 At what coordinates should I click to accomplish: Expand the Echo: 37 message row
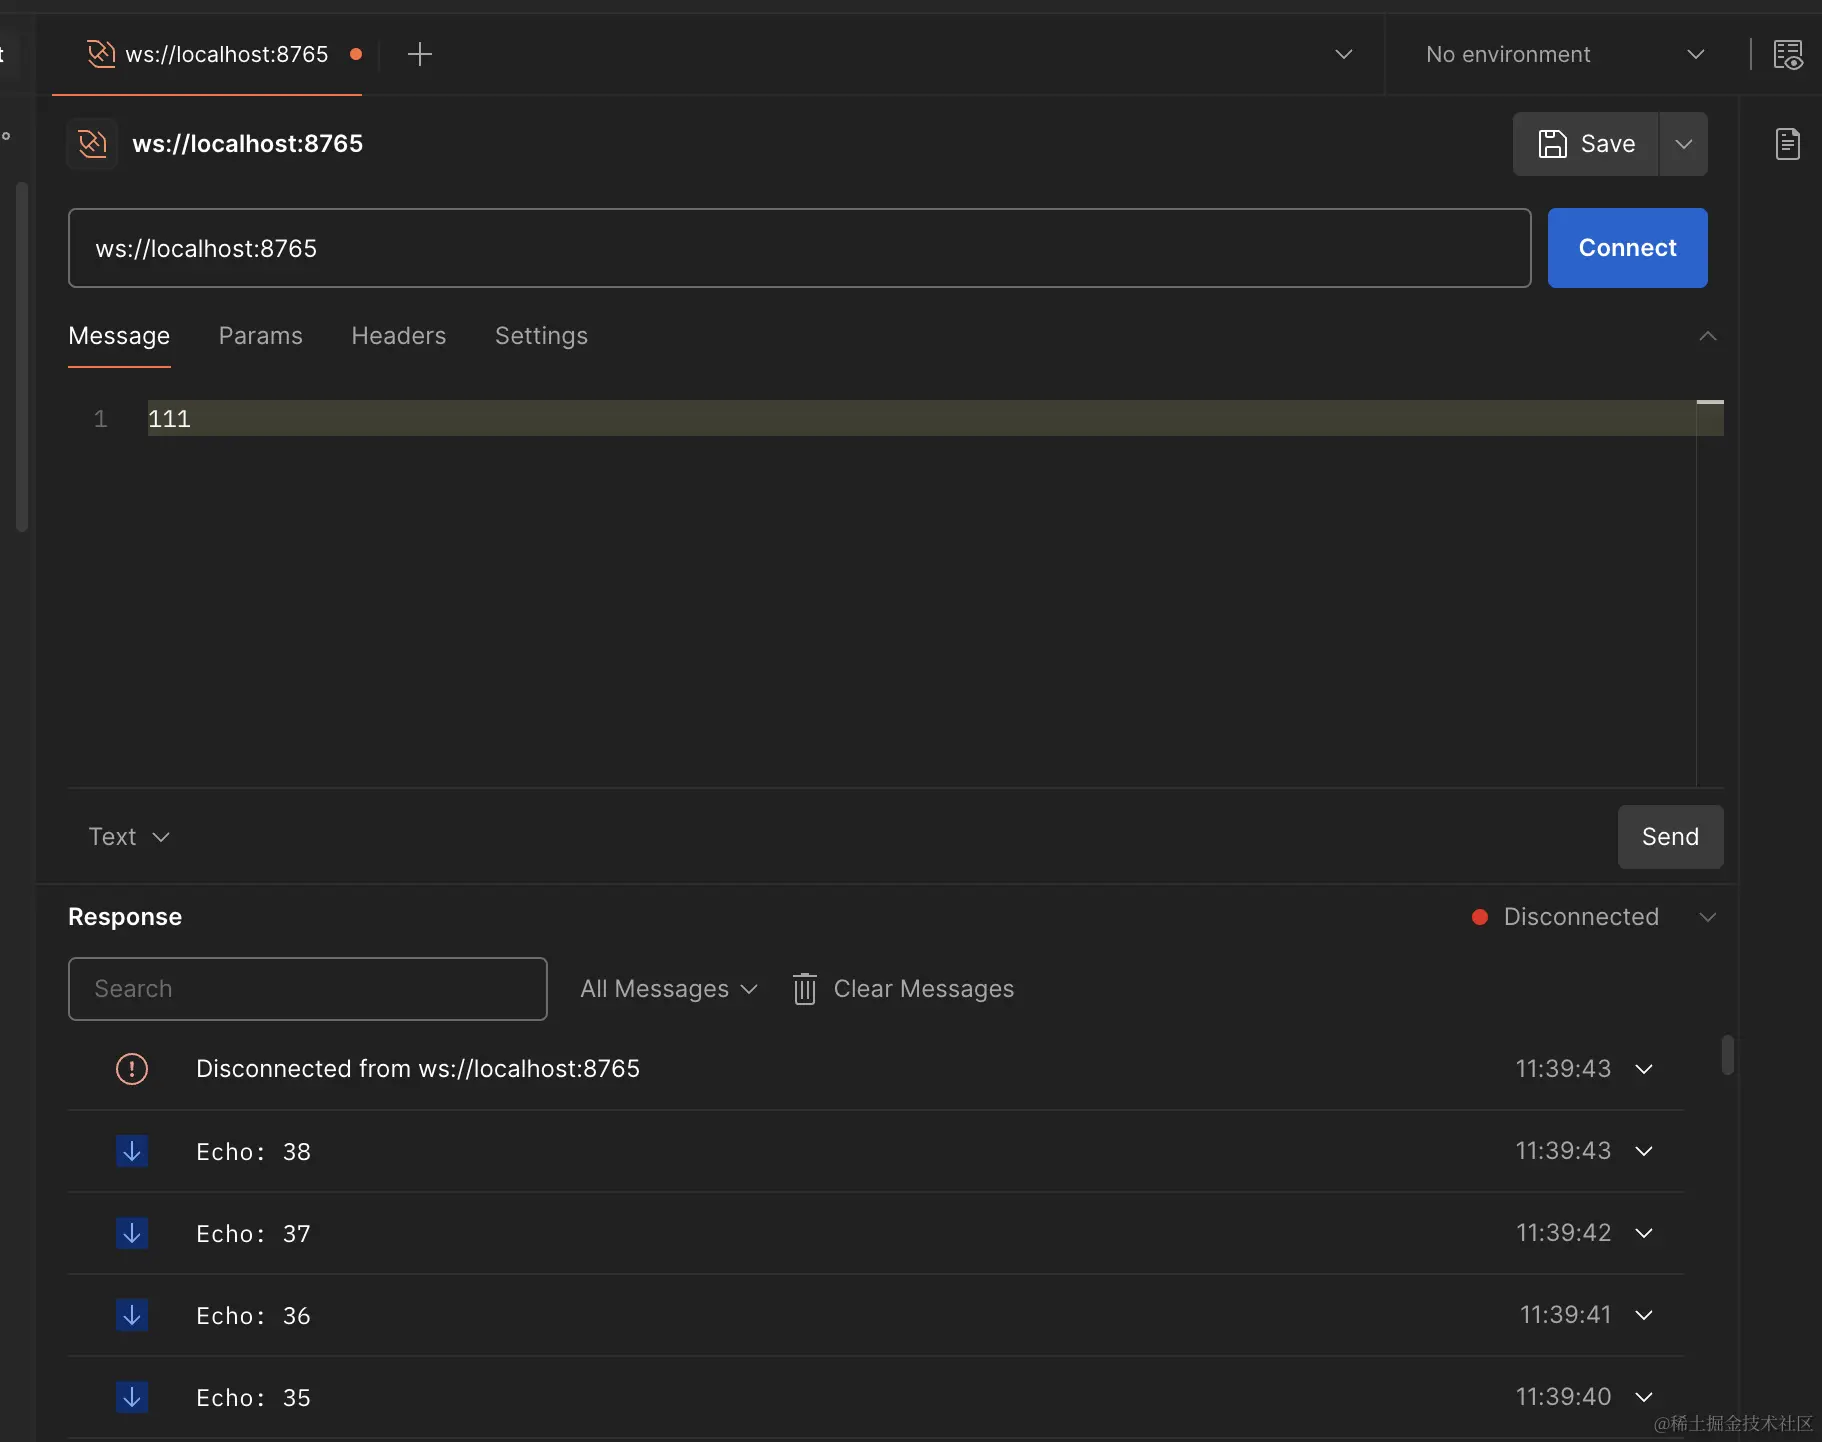click(x=1644, y=1233)
